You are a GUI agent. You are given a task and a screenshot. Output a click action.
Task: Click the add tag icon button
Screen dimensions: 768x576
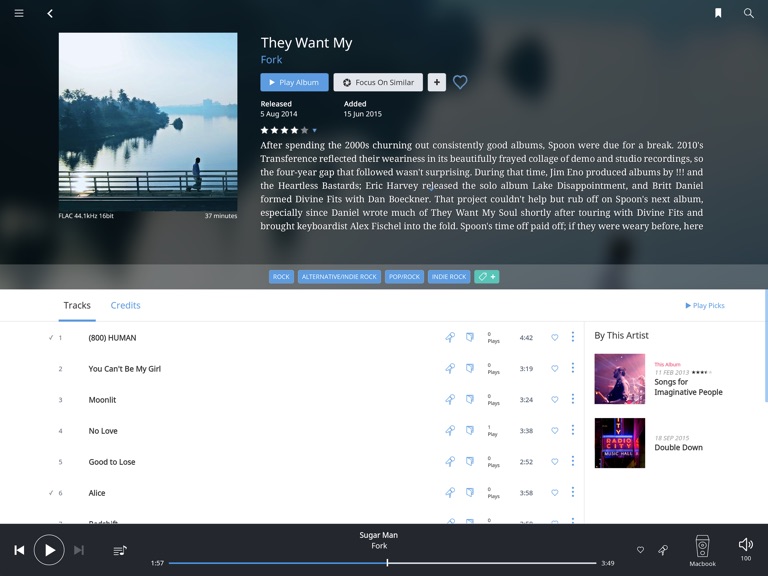tap(486, 277)
